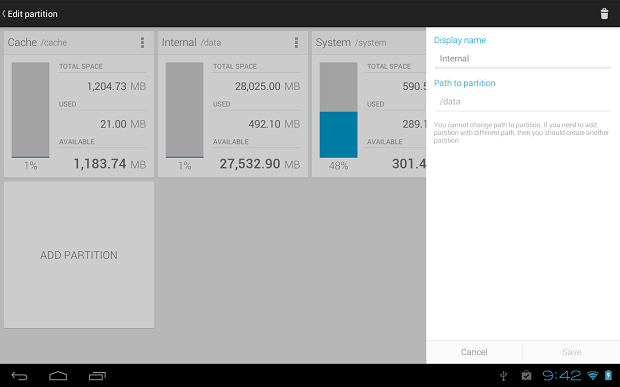Open Cache partition overflow menu
620x387 pixels.
pos(142,42)
